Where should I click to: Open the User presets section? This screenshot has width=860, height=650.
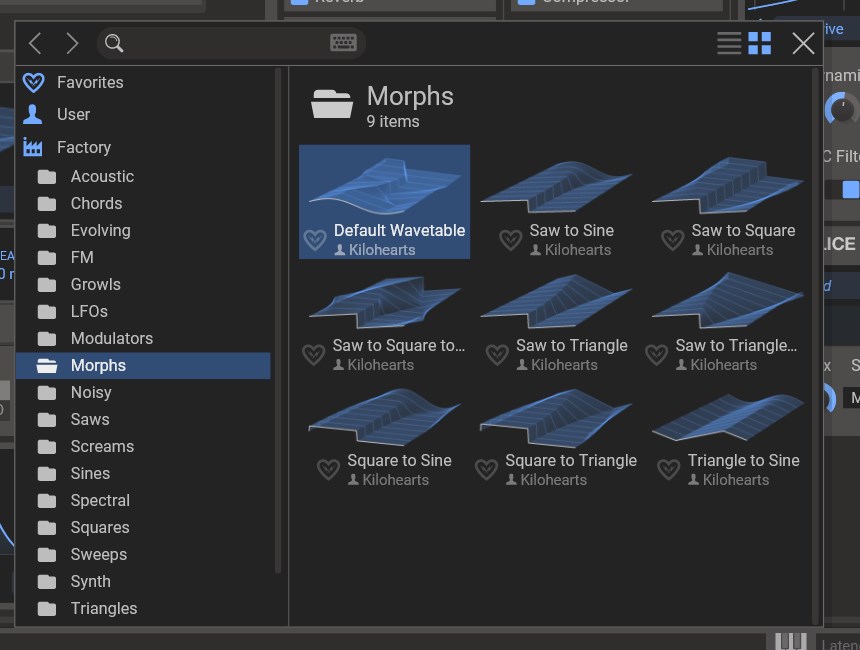coord(73,114)
